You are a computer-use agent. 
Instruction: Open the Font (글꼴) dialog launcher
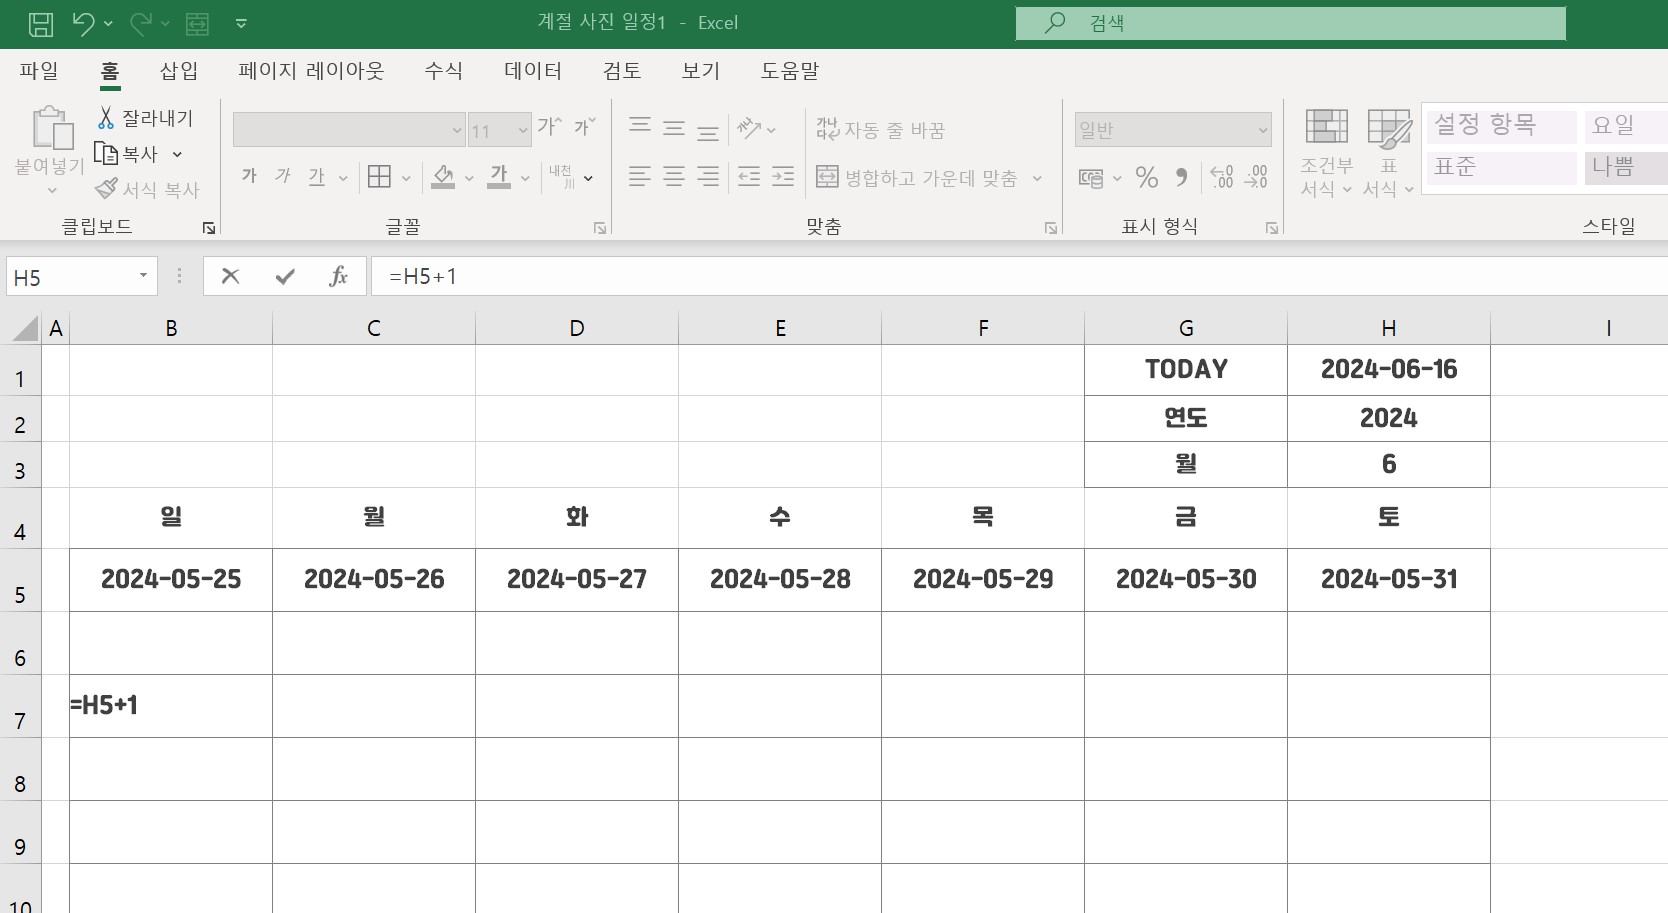[x=600, y=228]
